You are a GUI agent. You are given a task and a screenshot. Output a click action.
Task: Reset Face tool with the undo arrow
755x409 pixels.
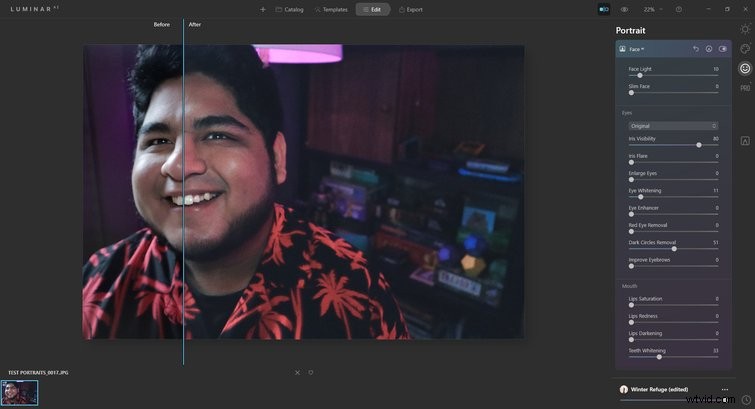(x=696, y=49)
